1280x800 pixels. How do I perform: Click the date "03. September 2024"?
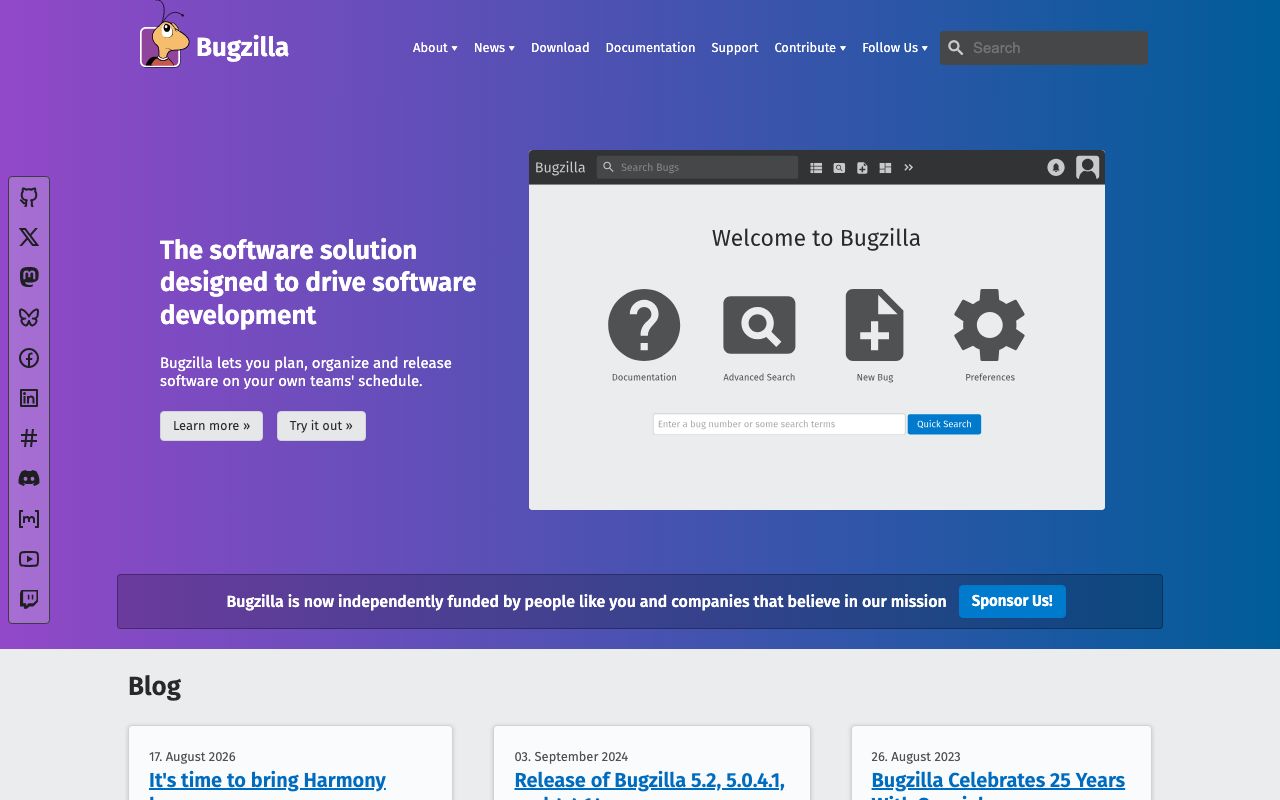pyautogui.click(x=571, y=757)
